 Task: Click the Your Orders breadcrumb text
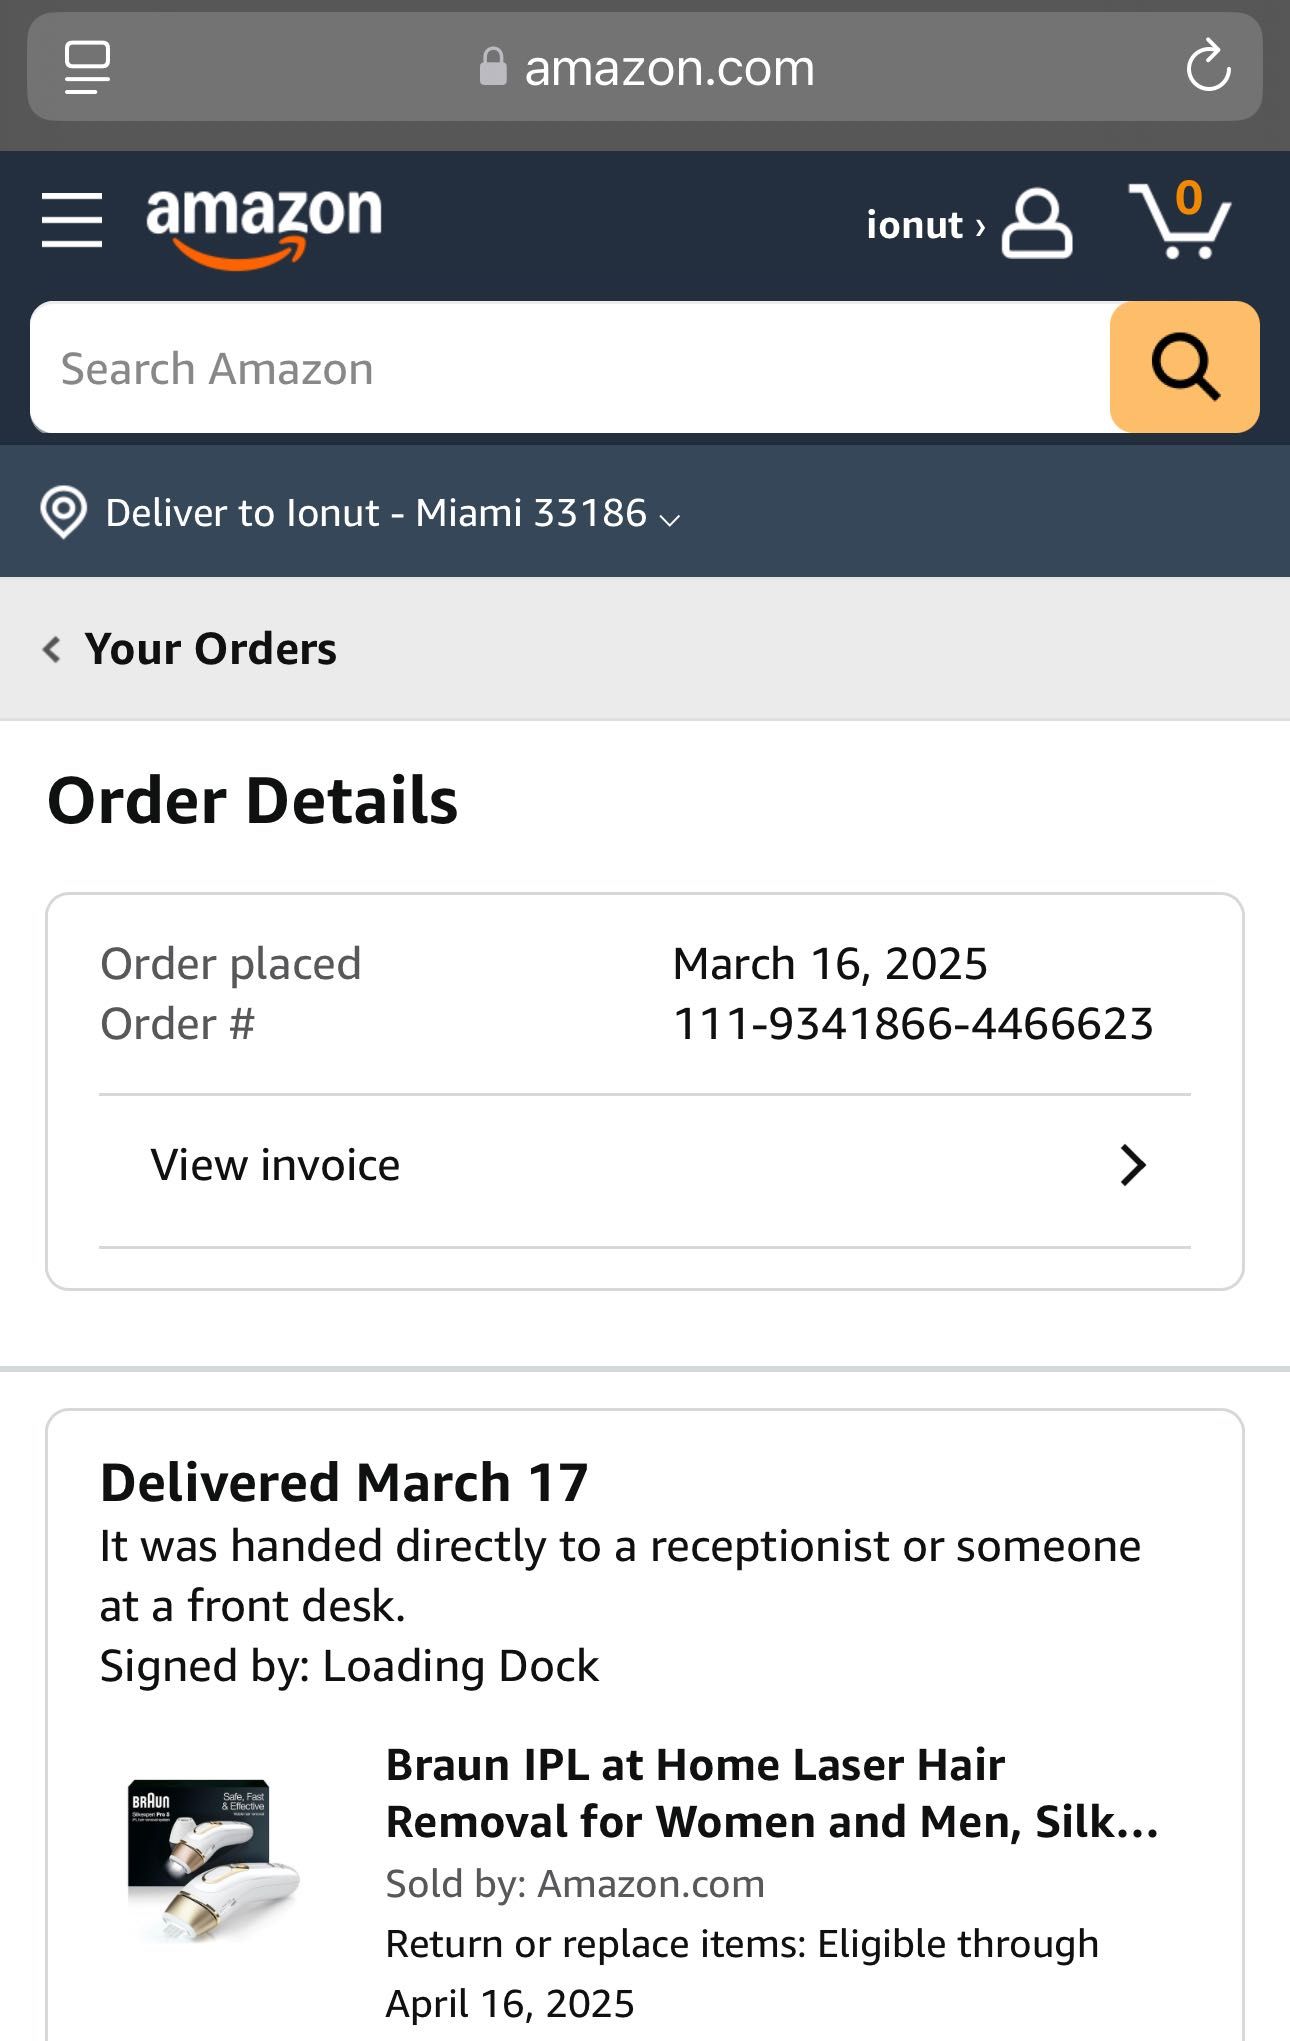point(211,649)
